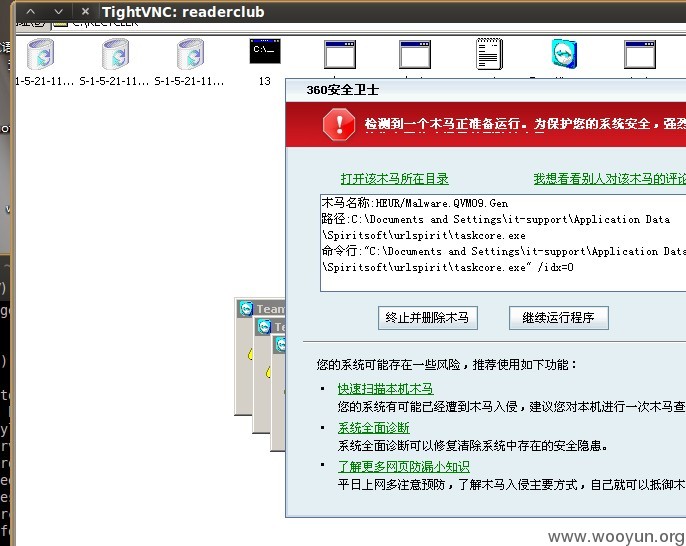This screenshot has height=546, width=686.
Task: Click the 命令行 command line text
Action: tap(504, 251)
